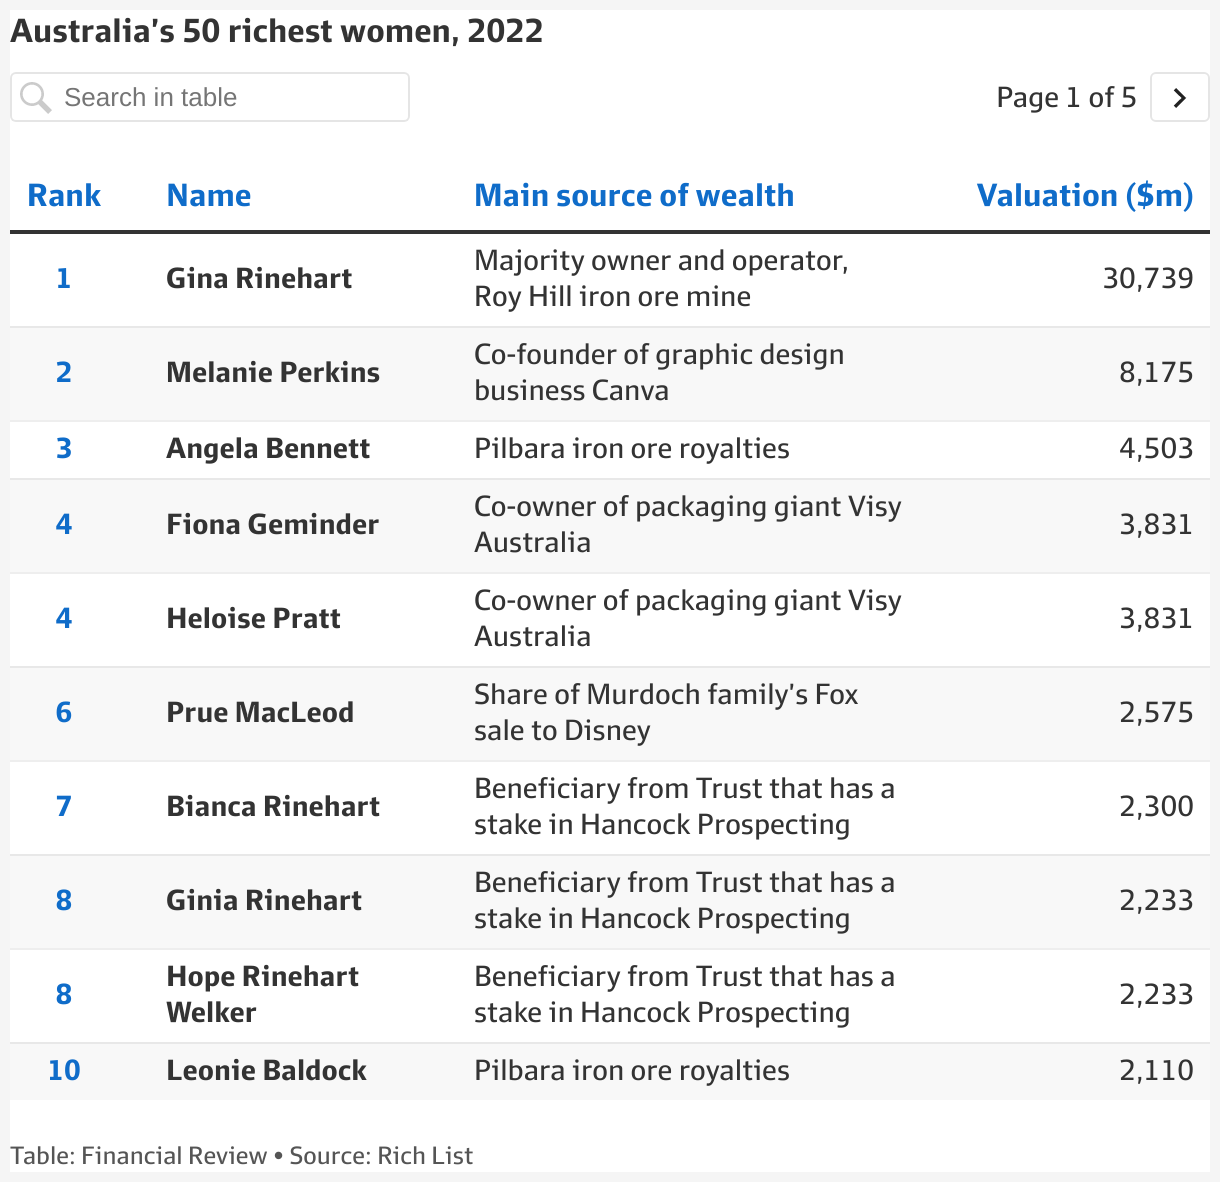
Task: Click rank 10 in Leonie Baldock row
Action: pos(64,1070)
